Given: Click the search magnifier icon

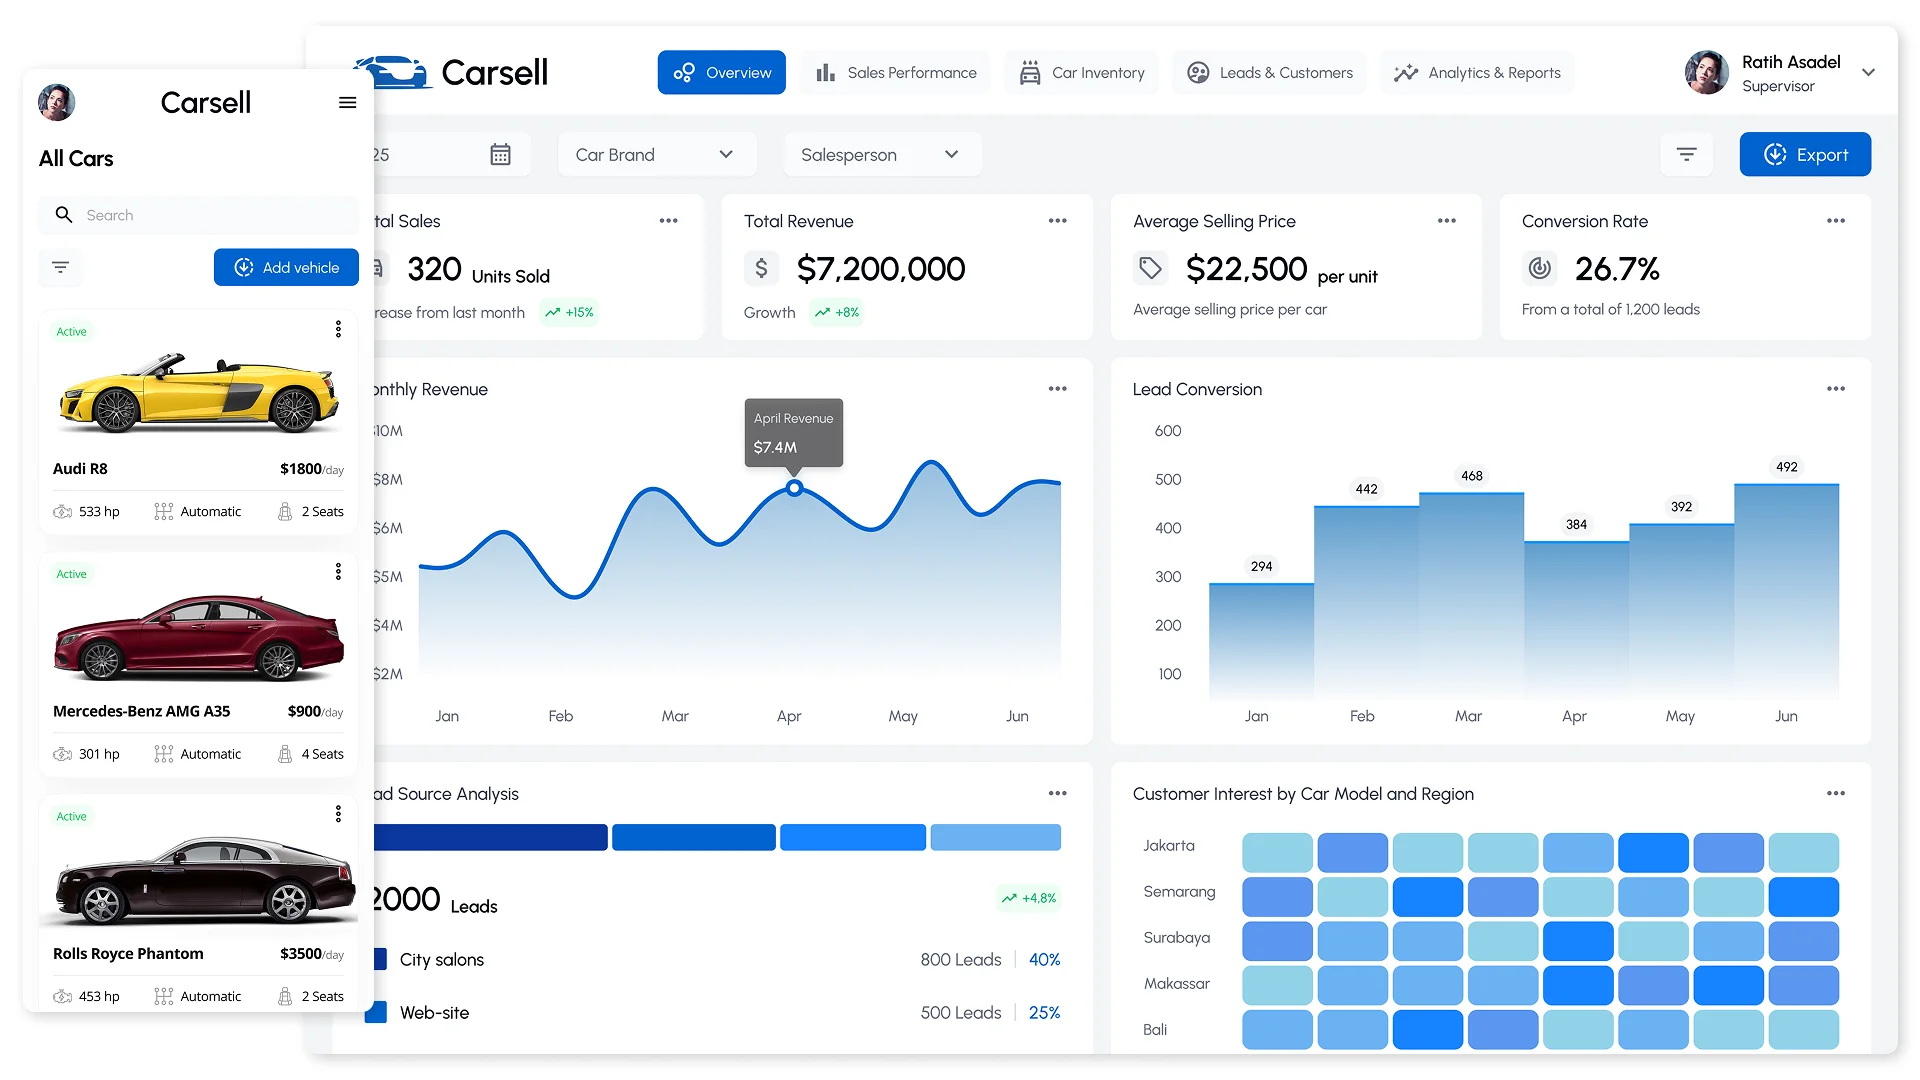Looking at the screenshot, I should tap(64, 215).
